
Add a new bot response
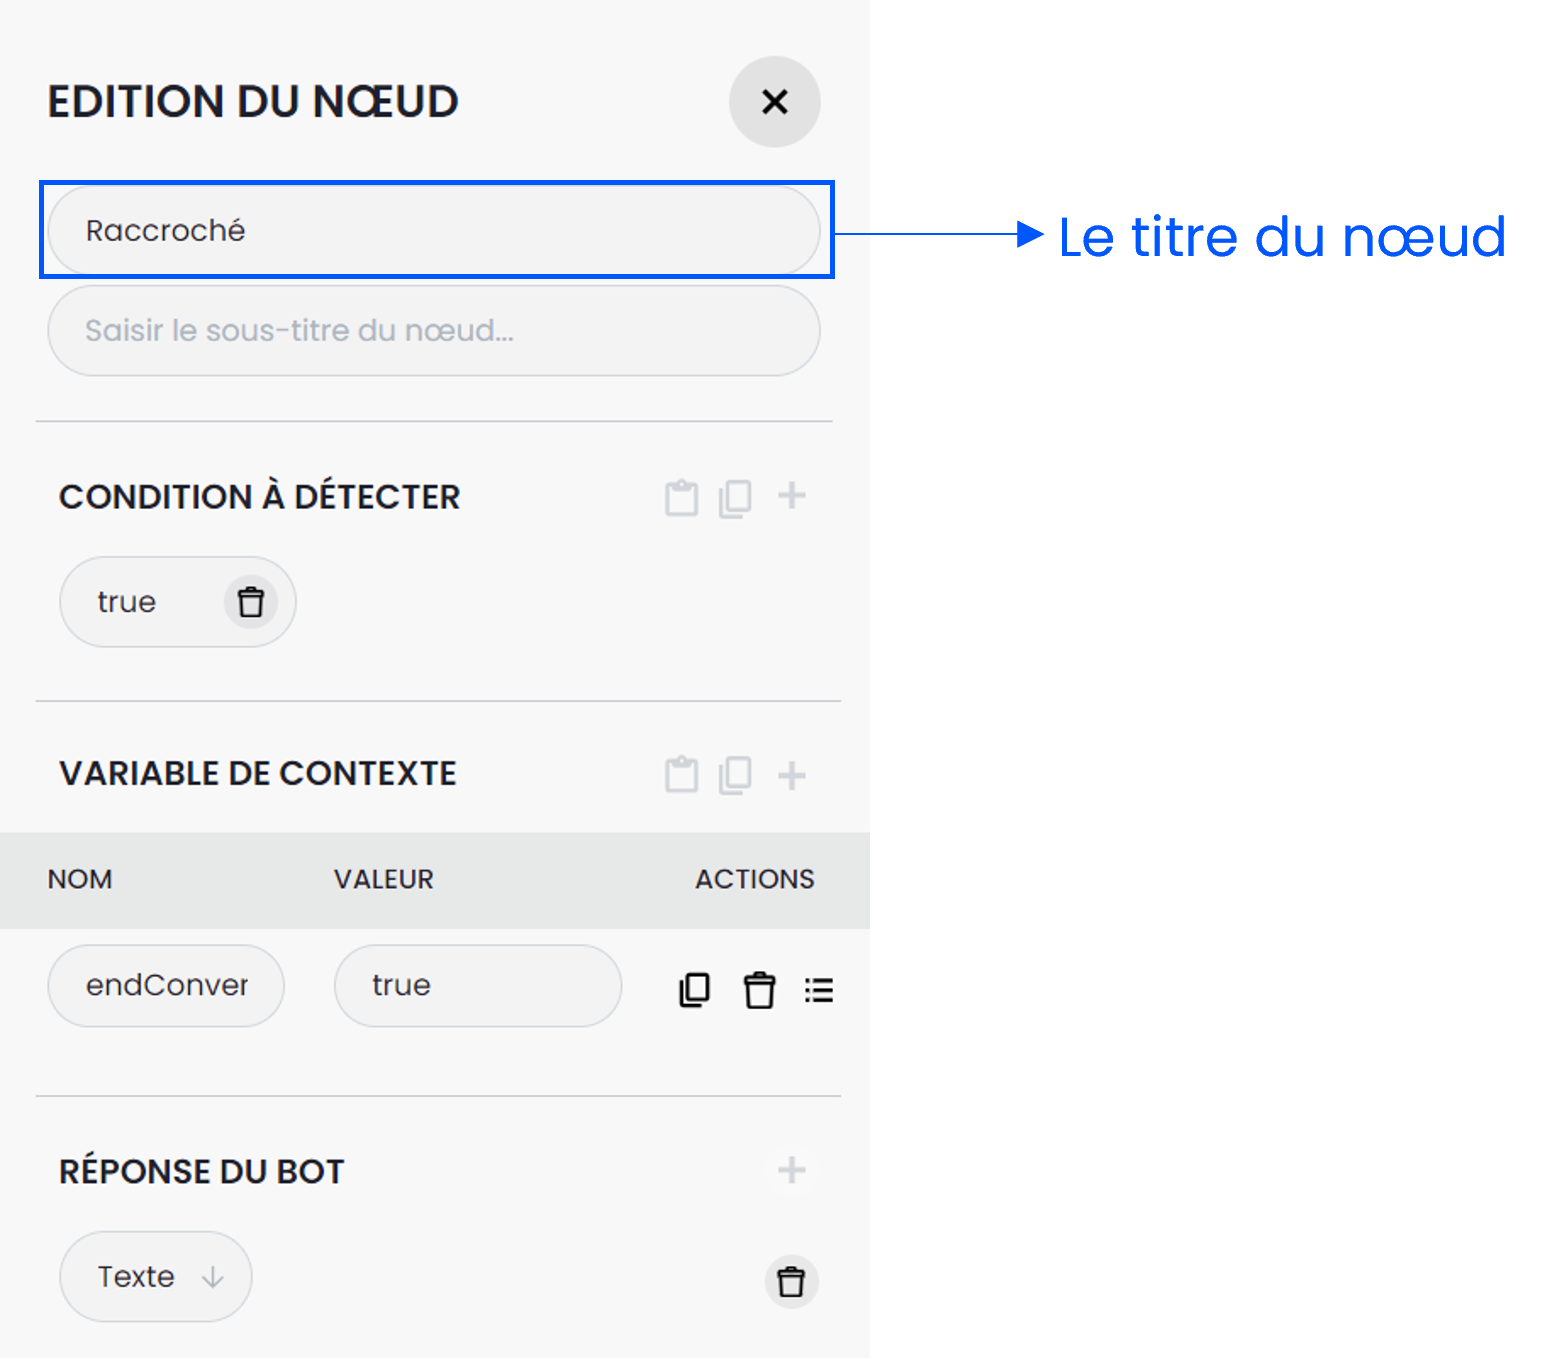coord(791,1170)
